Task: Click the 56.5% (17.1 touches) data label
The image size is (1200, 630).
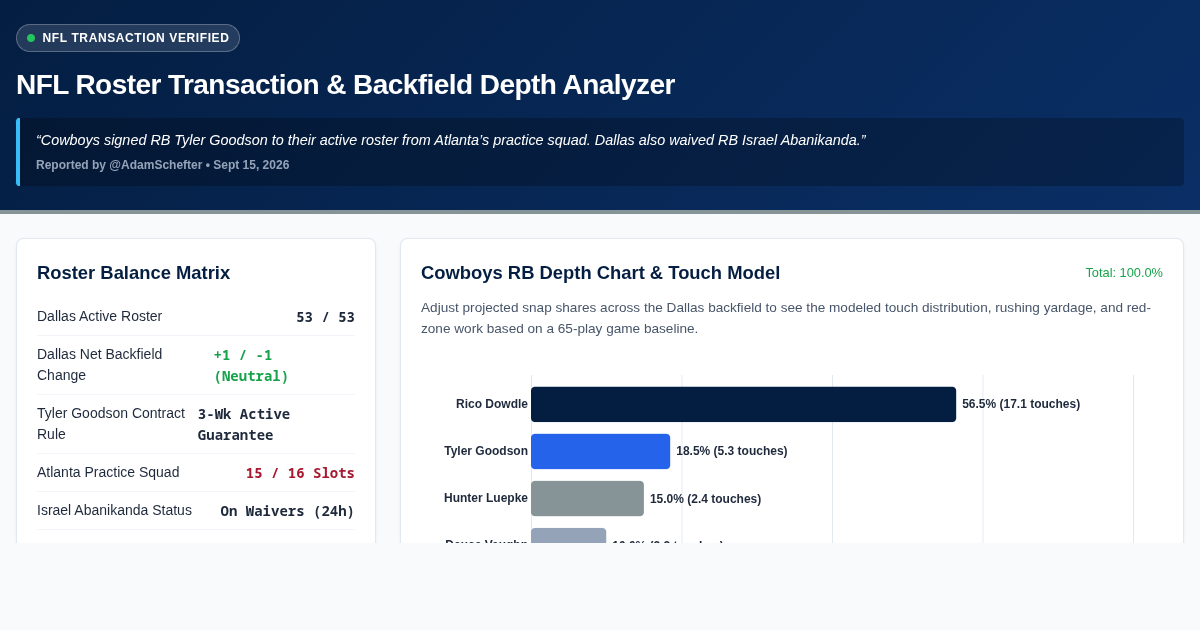Action: 1021,404
